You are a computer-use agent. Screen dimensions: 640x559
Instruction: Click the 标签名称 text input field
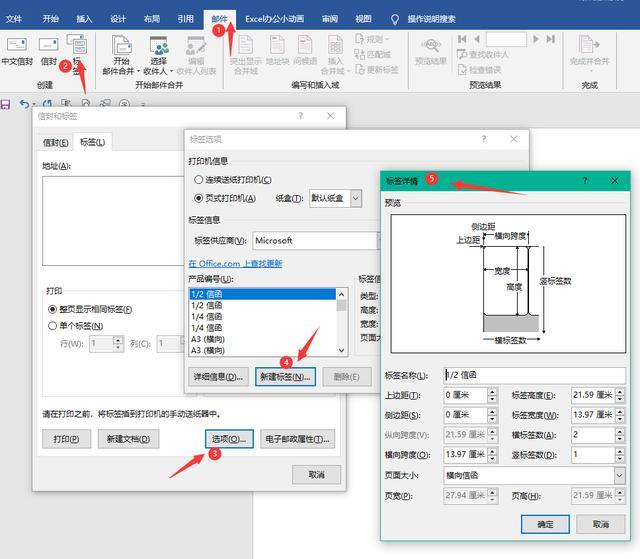[534, 375]
